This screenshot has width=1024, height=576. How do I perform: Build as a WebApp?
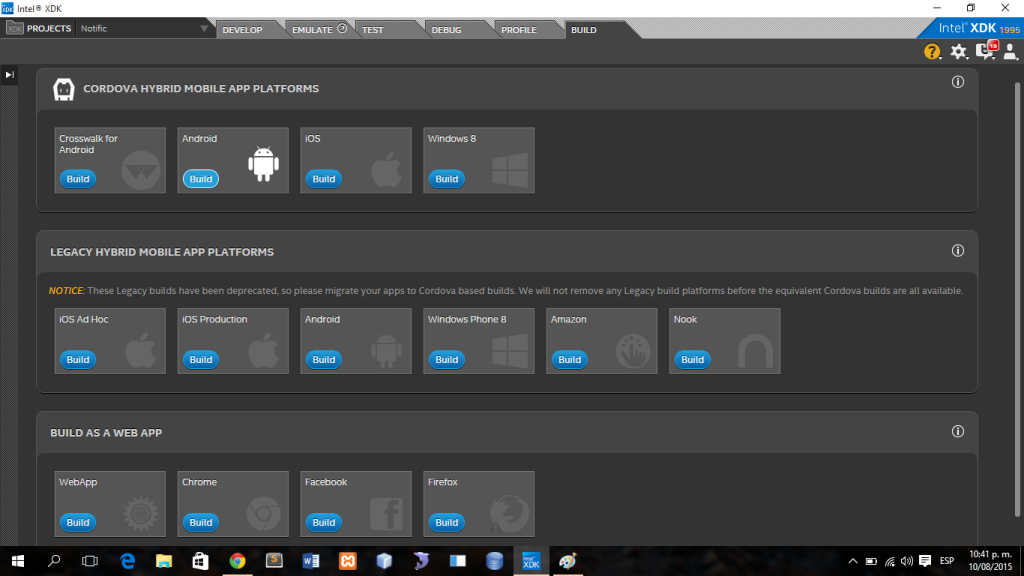[78, 522]
